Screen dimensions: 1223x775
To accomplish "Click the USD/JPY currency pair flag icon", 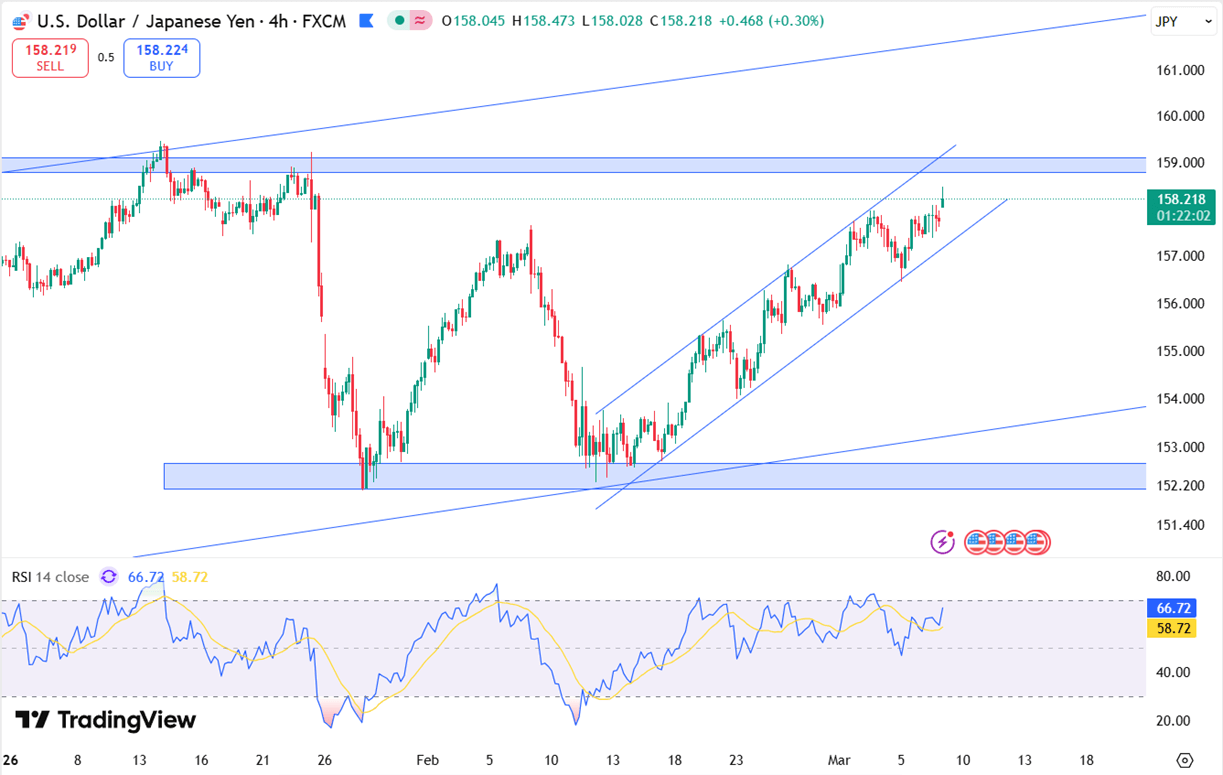I will pyautogui.click(x=20, y=20).
